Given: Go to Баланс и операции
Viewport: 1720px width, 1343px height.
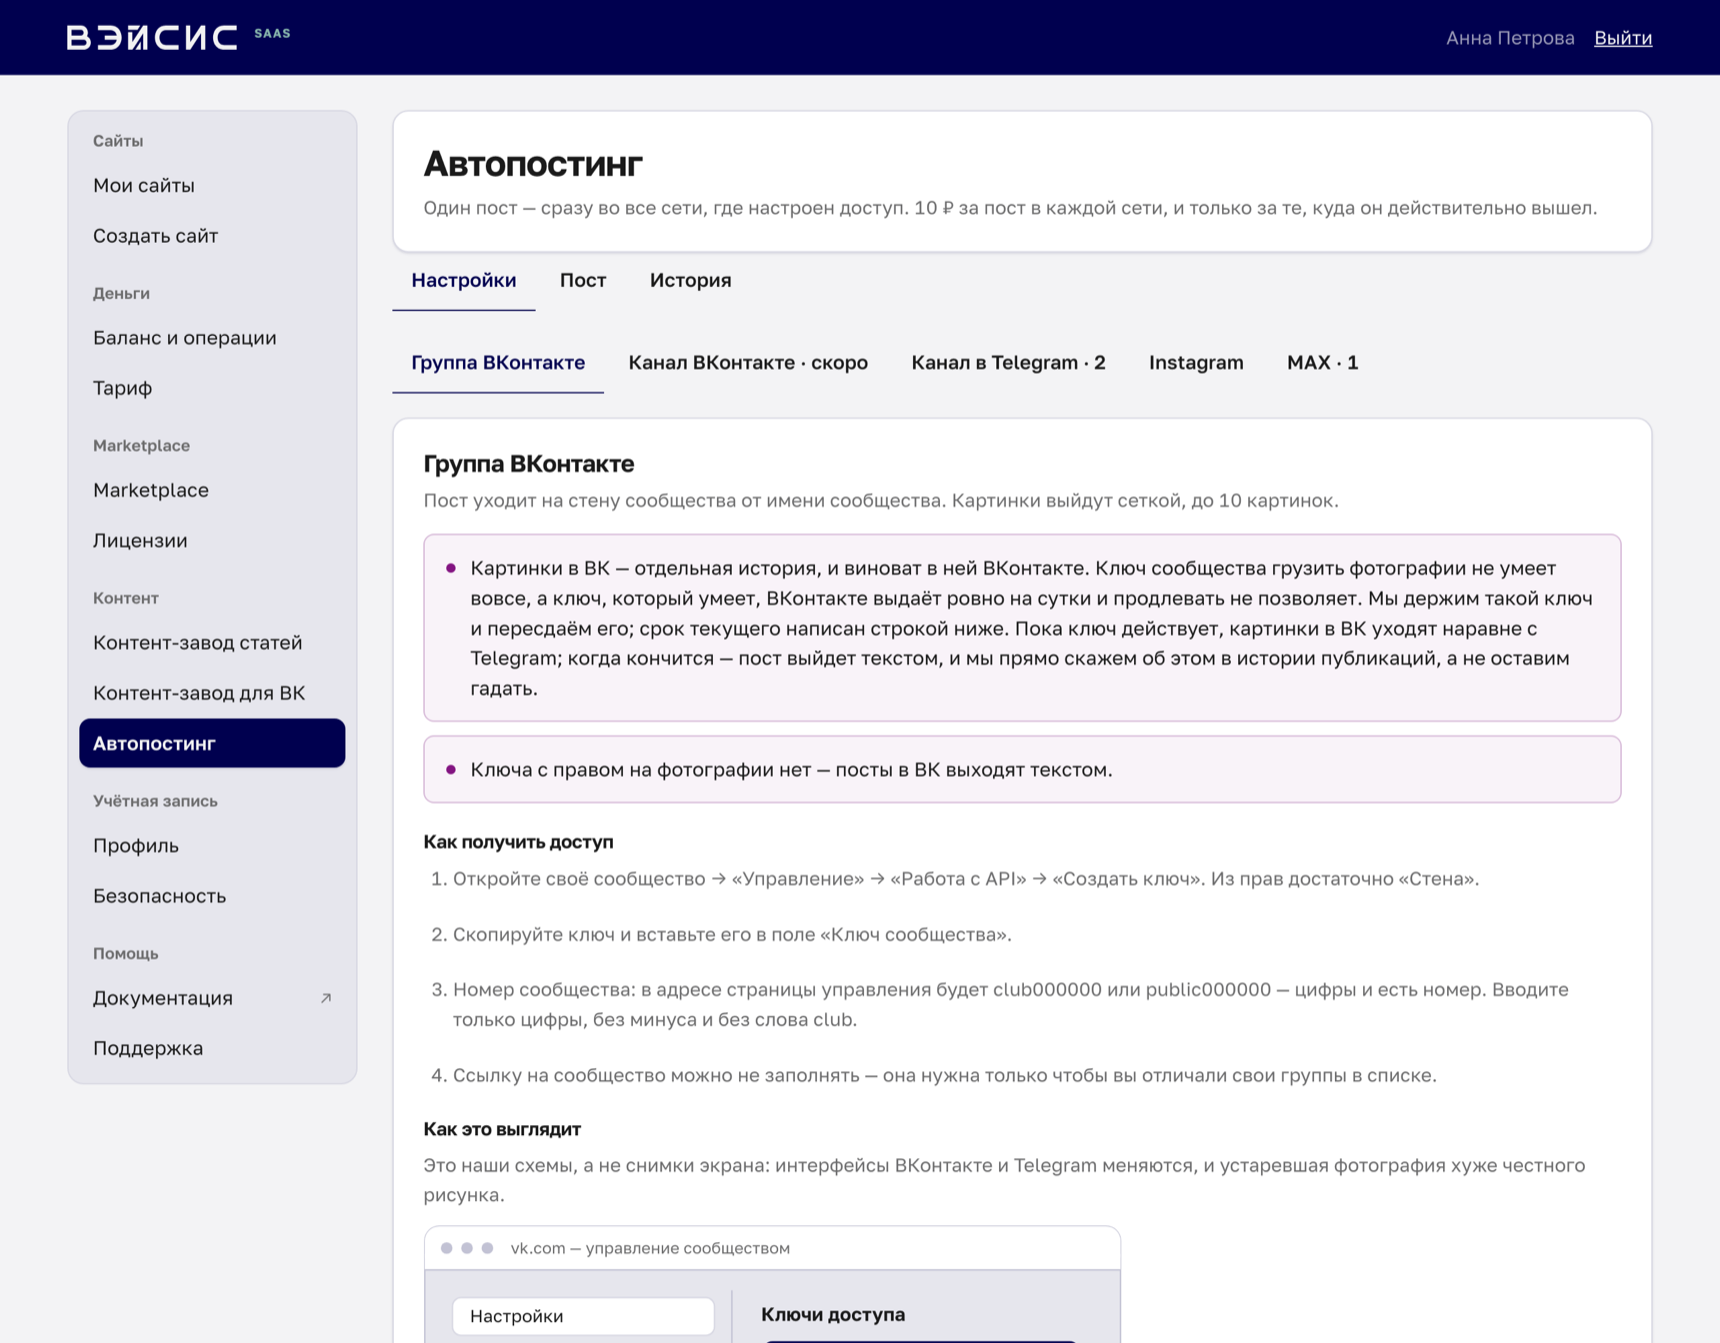Looking at the screenshot, I should [x=212, y=338].
